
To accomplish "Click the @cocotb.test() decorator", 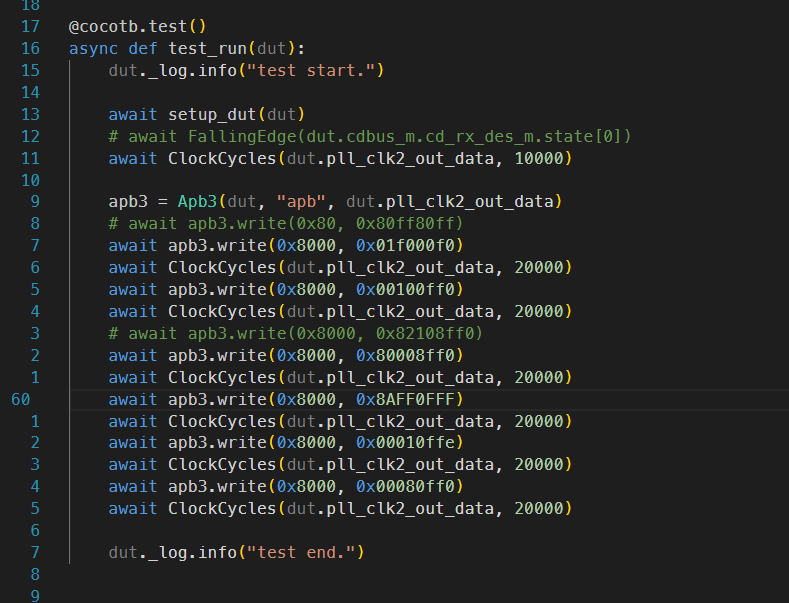I will [x=137, y=26].
